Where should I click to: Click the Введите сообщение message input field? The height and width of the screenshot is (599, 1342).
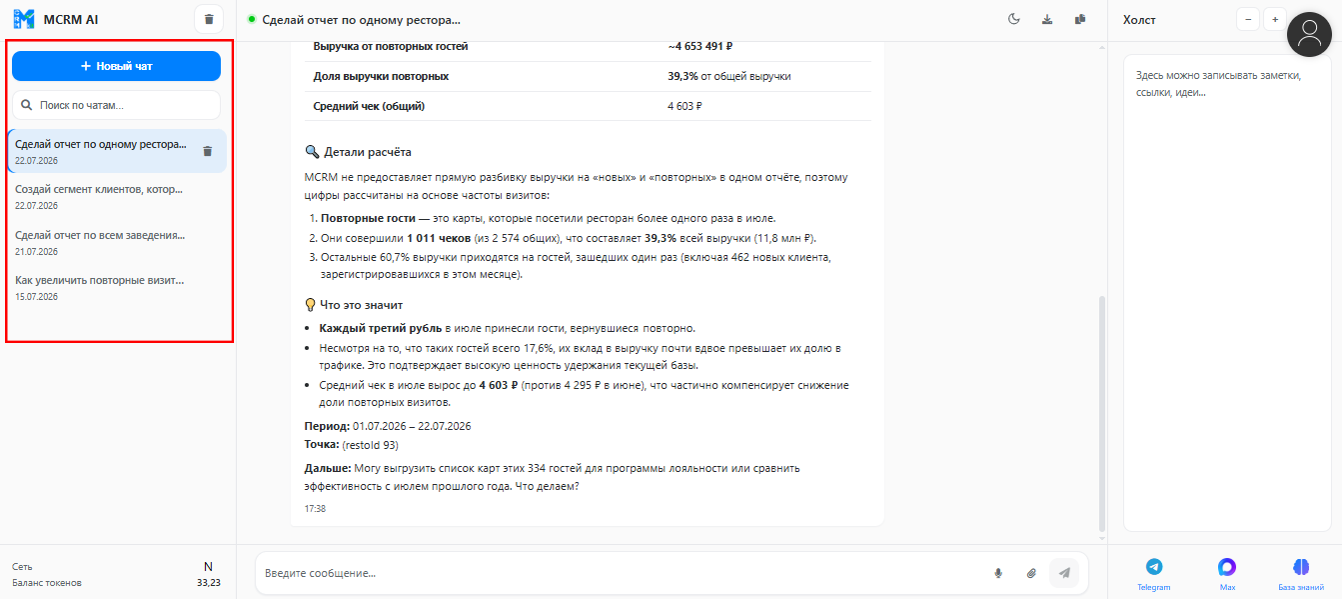[x=620, y=573]
